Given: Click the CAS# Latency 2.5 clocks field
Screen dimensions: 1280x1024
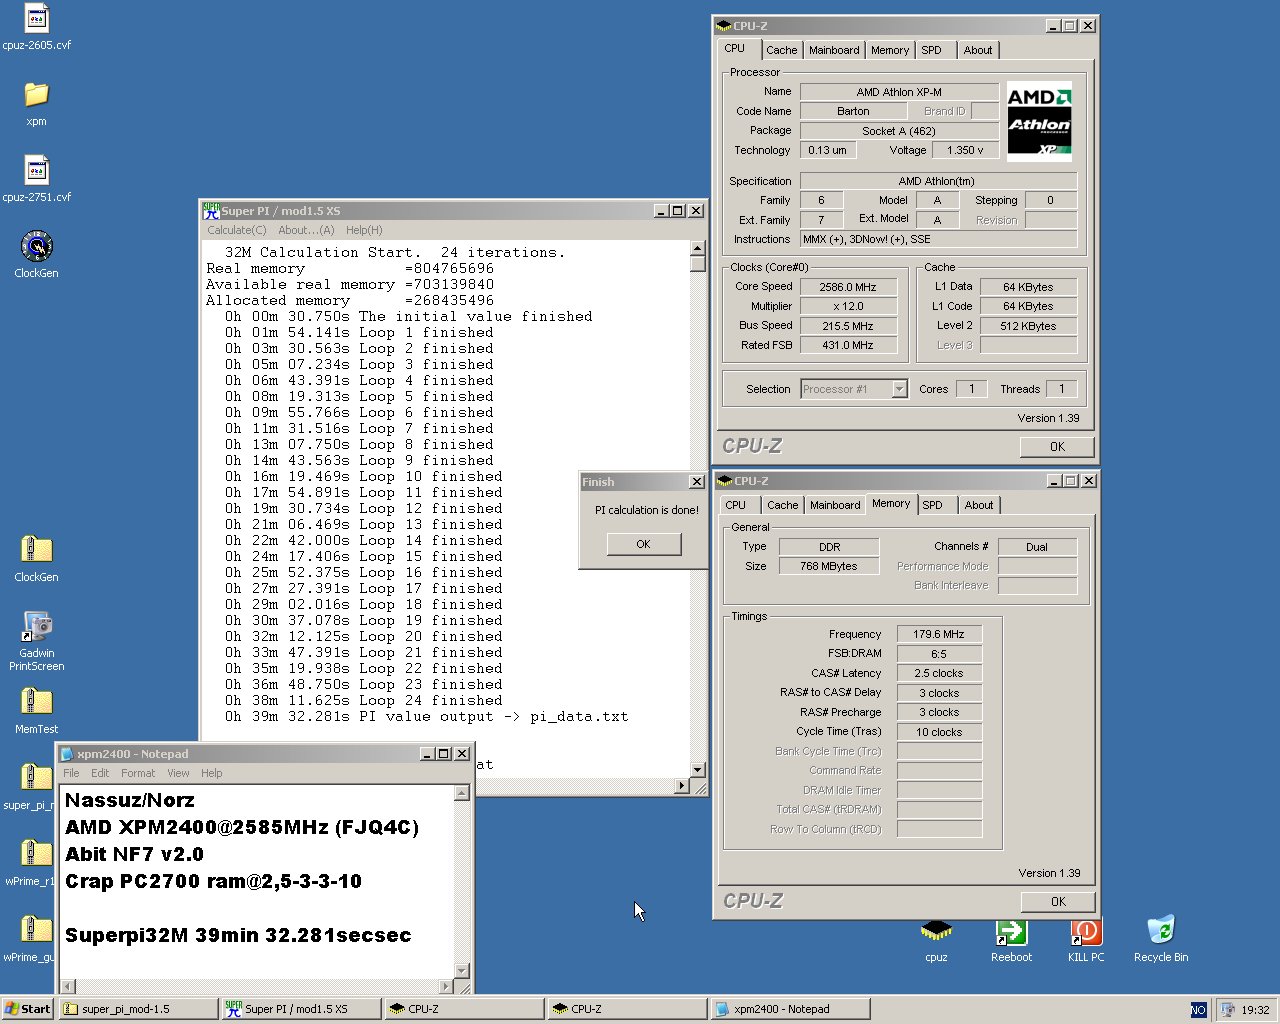Looking at the screenshot, I should point(939,673).
